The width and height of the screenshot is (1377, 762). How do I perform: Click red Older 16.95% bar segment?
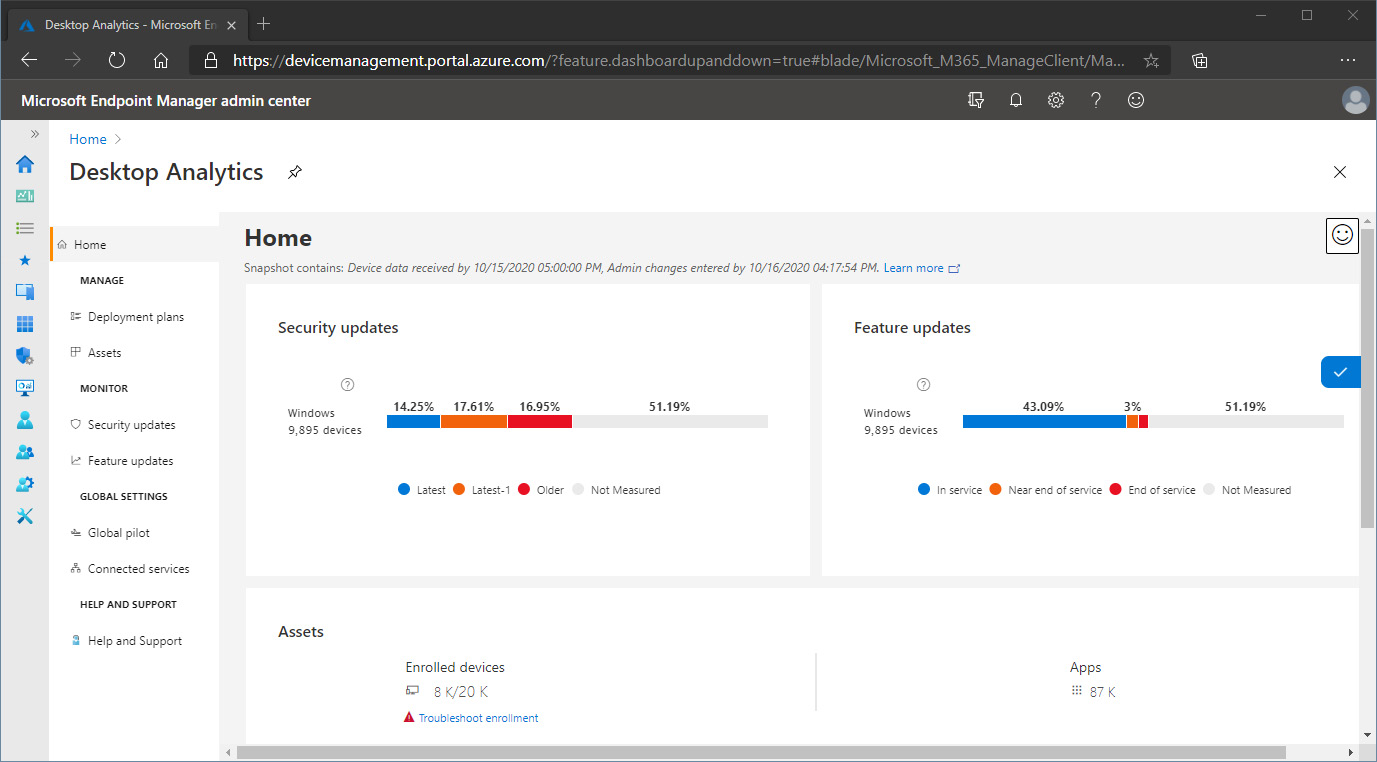[540, 421]
